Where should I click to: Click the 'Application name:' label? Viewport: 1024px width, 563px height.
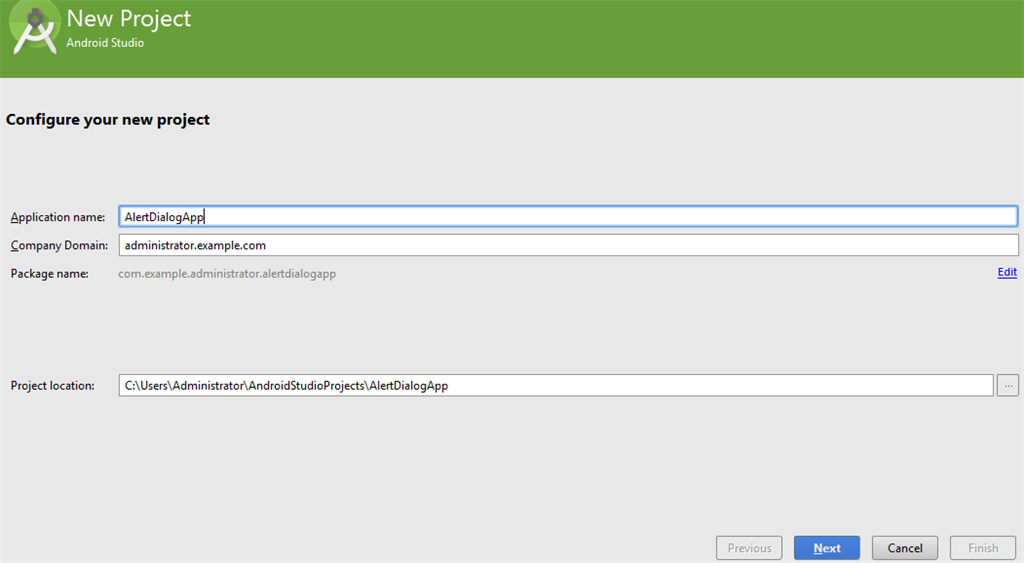[57, 217]
